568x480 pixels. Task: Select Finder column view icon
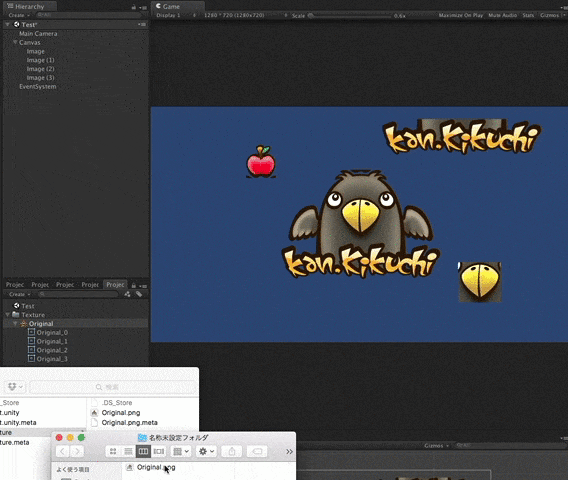[143, 451]
